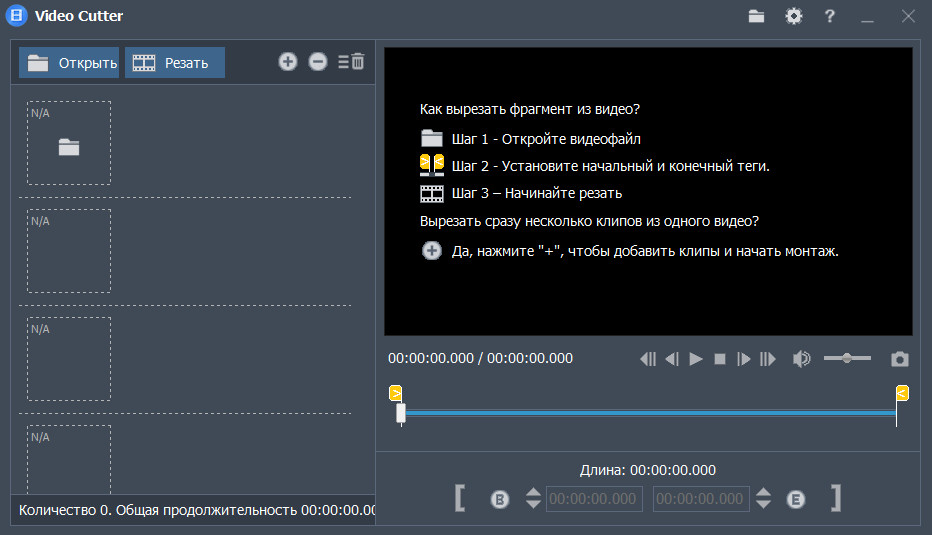Take a snapshot with the camera icon
Screen dimensions: 932x535
click(900, 359)
